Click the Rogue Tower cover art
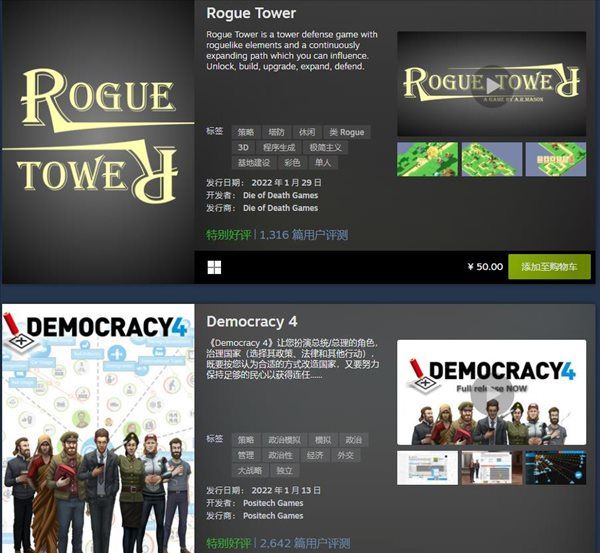The height and width of the screenshot is (553, 600). (98, 142)
